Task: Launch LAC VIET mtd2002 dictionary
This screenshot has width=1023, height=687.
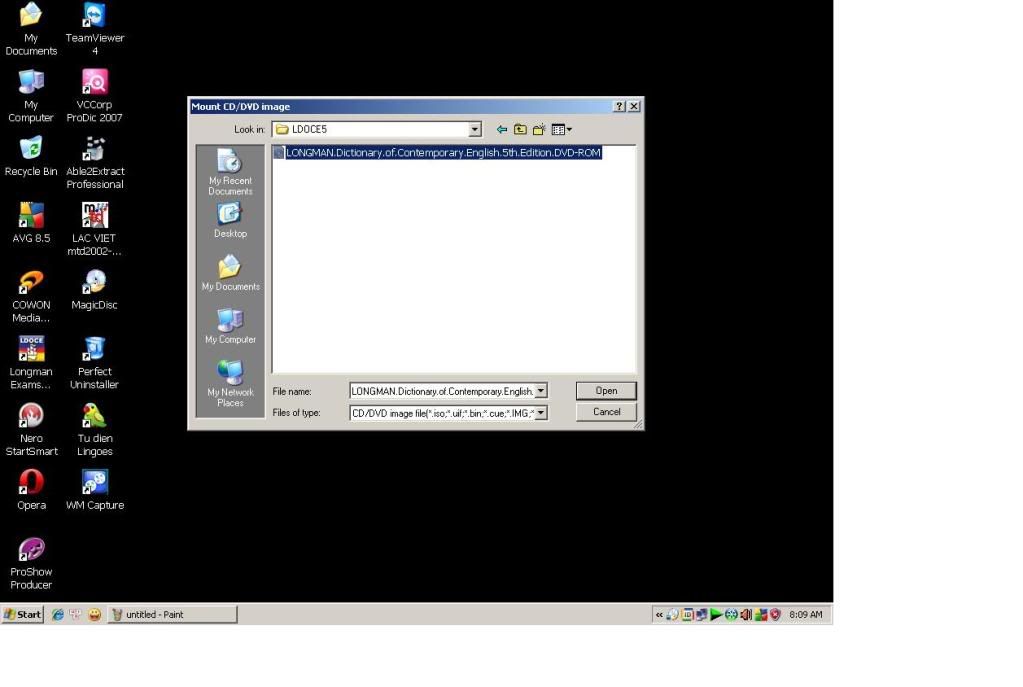Action: click(x=95, y=229)
